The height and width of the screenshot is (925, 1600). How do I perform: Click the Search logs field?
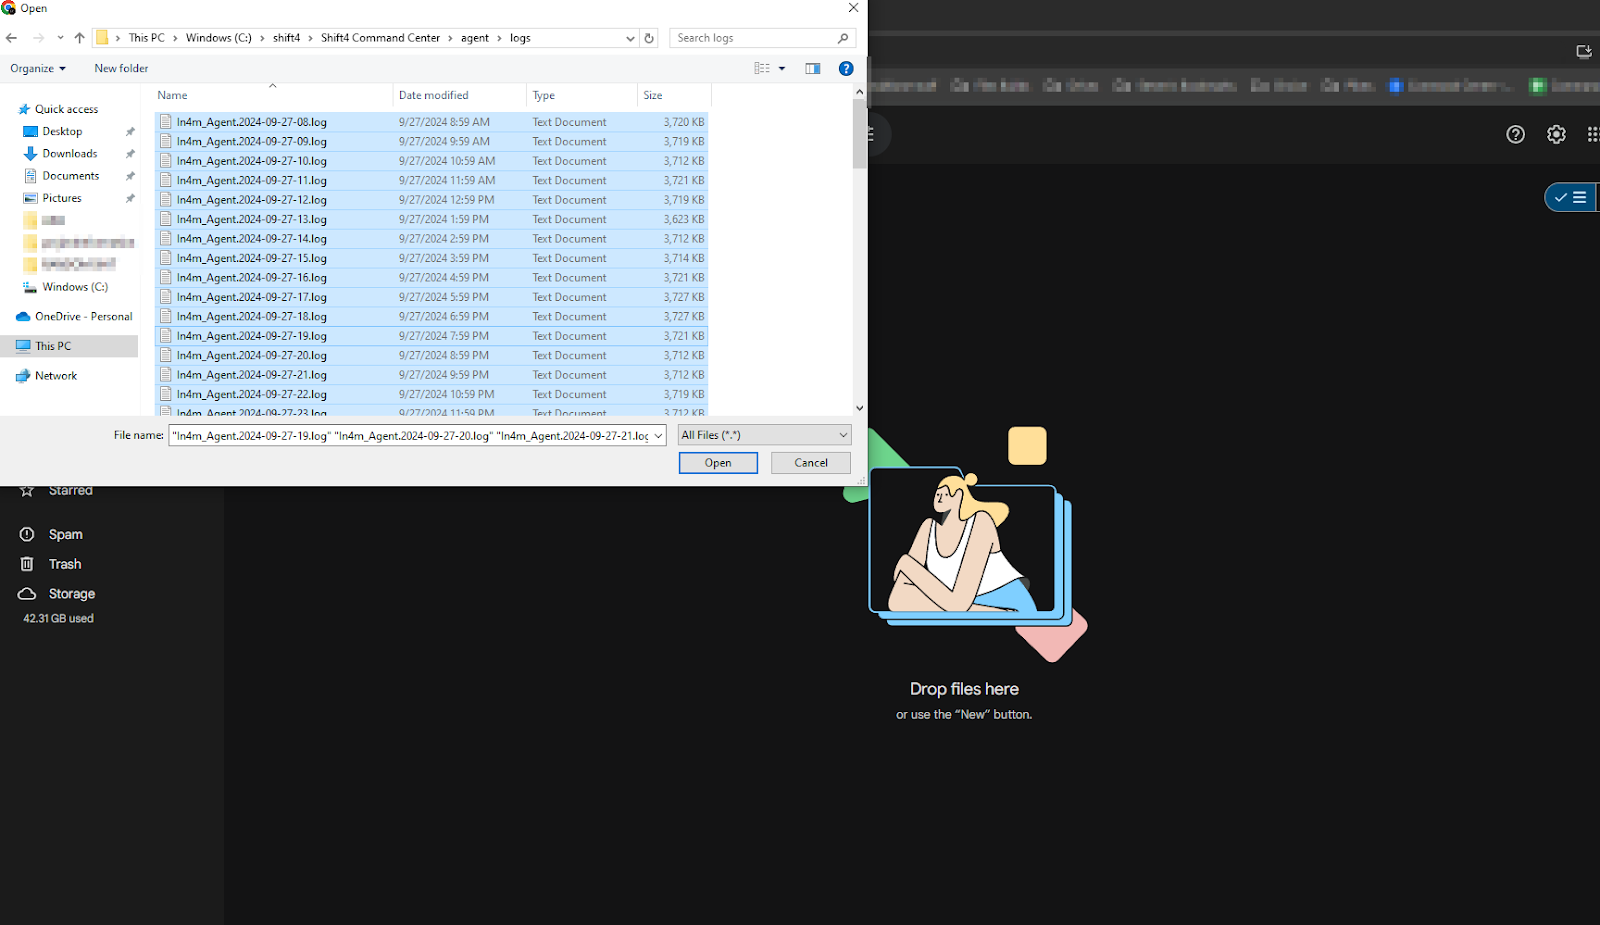click(755, 38)
